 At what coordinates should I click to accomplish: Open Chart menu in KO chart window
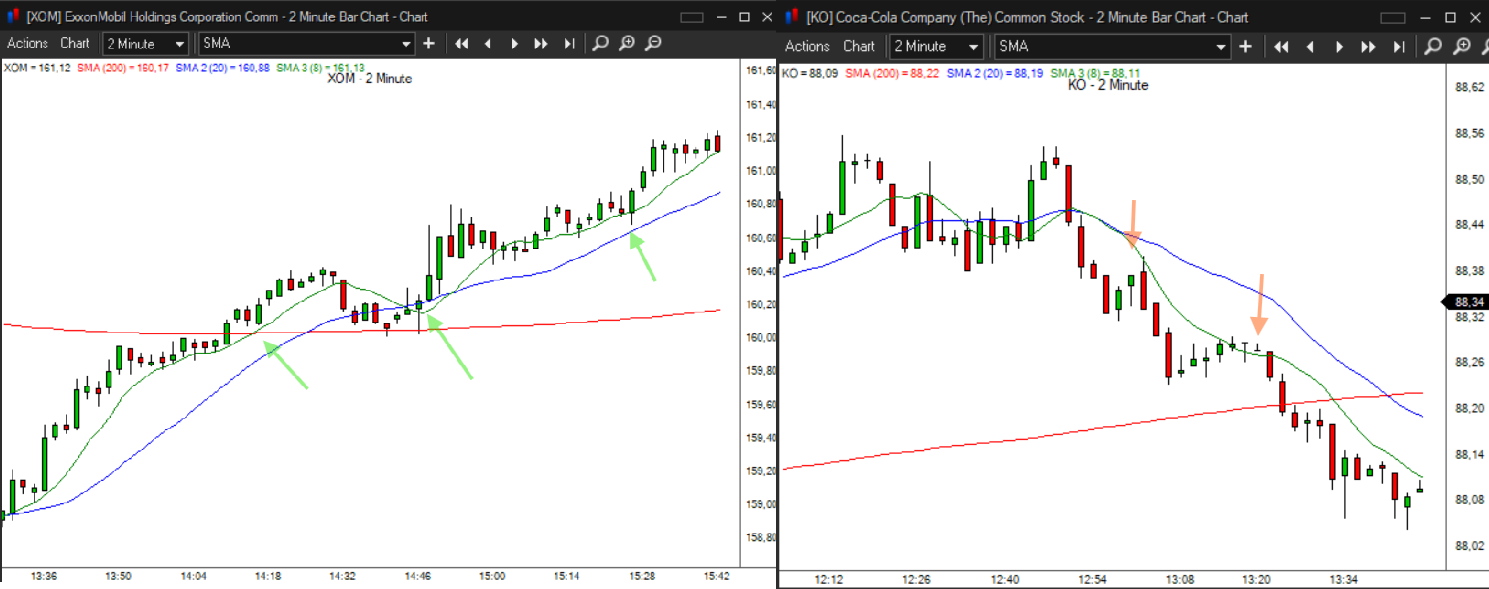[x=859, y=46]
